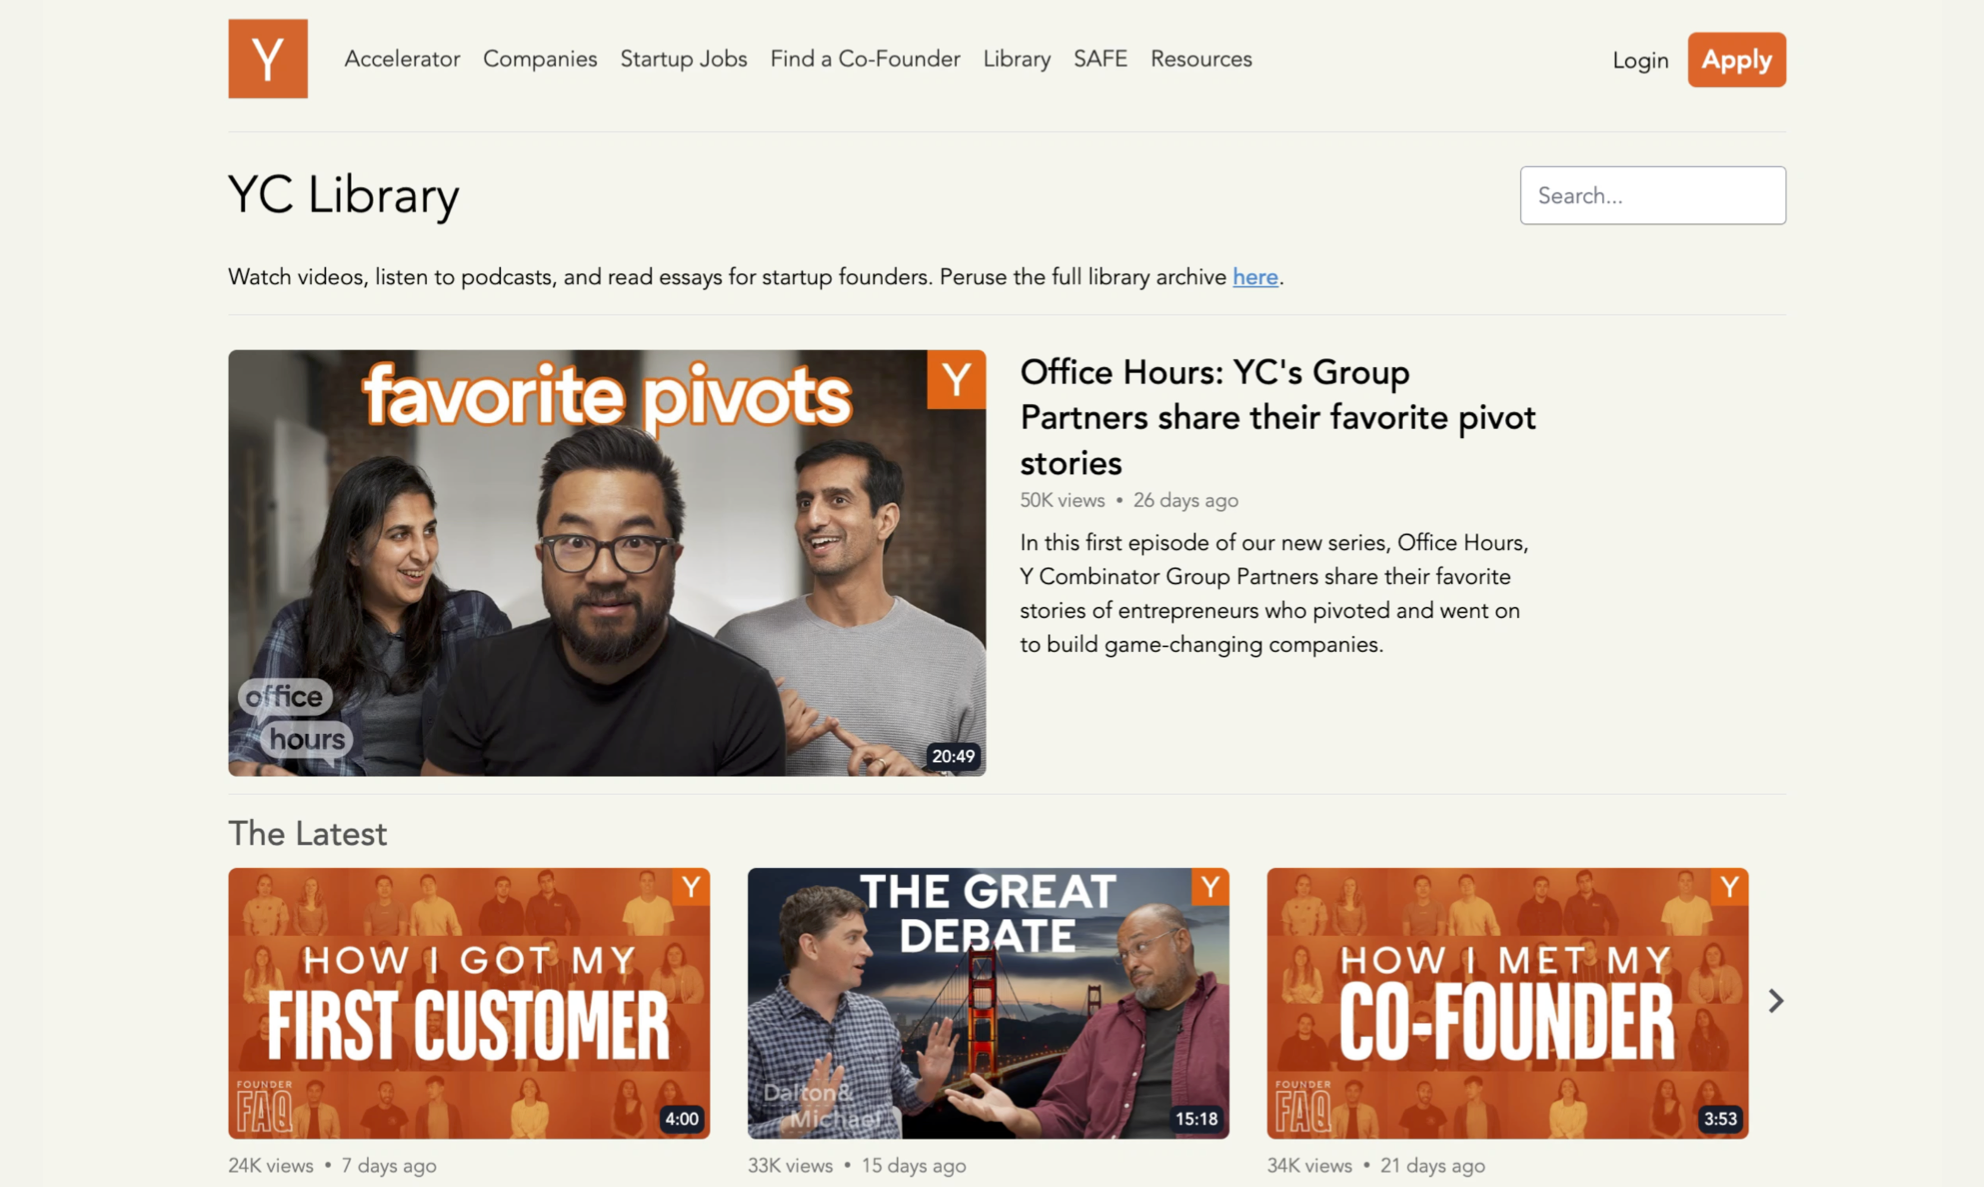1984x1187 pixels.
Task: Click the next arrow to scroll latest videos
Action: [1776, 1000]
